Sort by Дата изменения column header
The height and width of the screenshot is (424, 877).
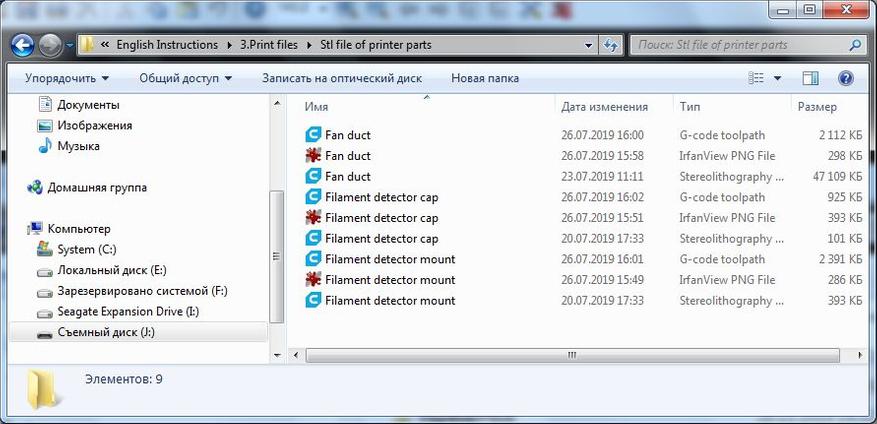pyautogui.click(x=604, y=107)
